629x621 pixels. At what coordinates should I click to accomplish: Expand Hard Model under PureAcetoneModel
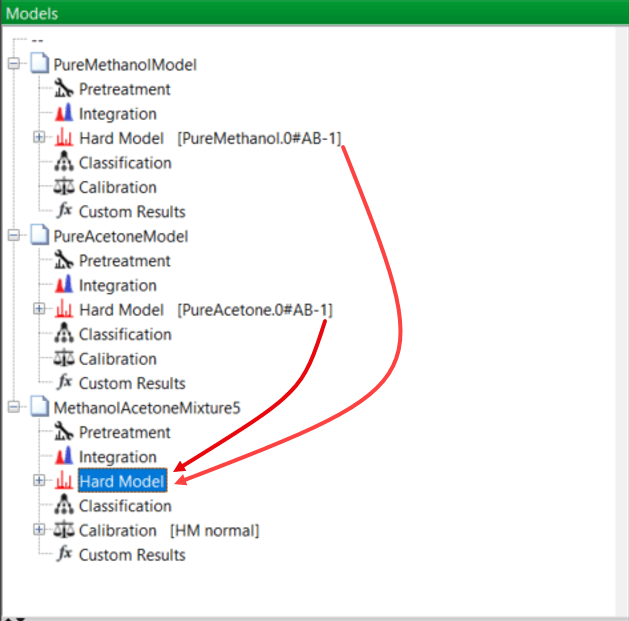pyautogui.click(x=39, y=310)
